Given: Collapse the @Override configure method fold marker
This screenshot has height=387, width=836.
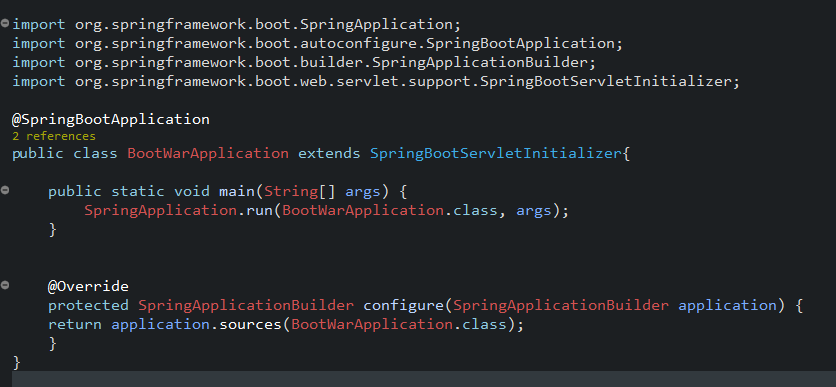Looking at the screenshot, I should 5,286.
